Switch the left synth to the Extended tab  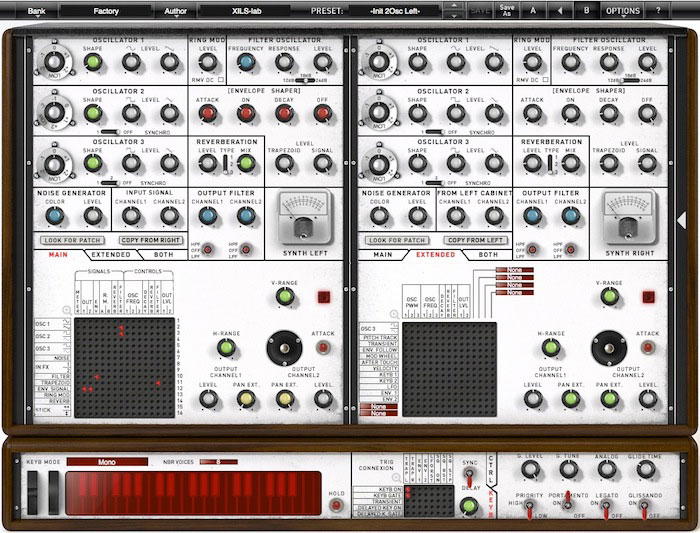111,255
